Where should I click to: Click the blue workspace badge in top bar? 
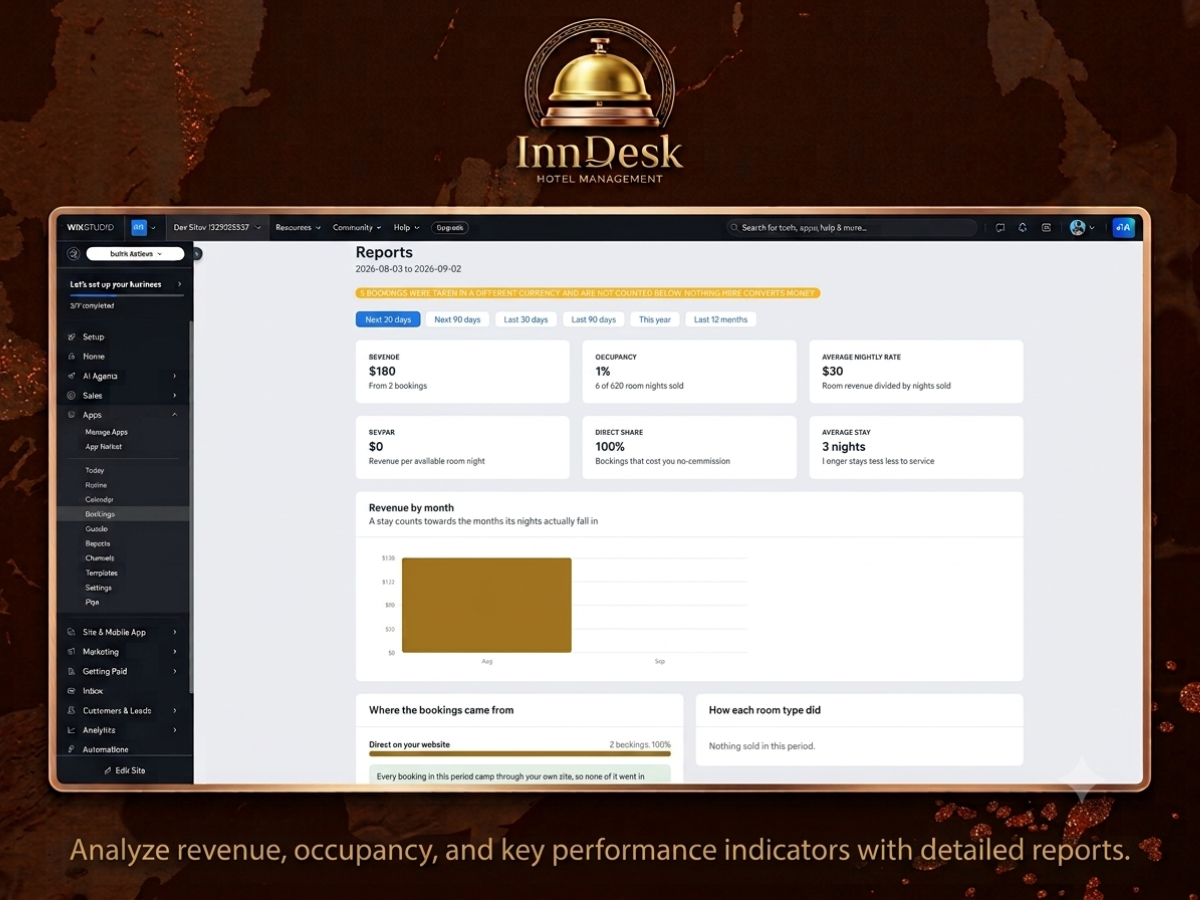139,227
